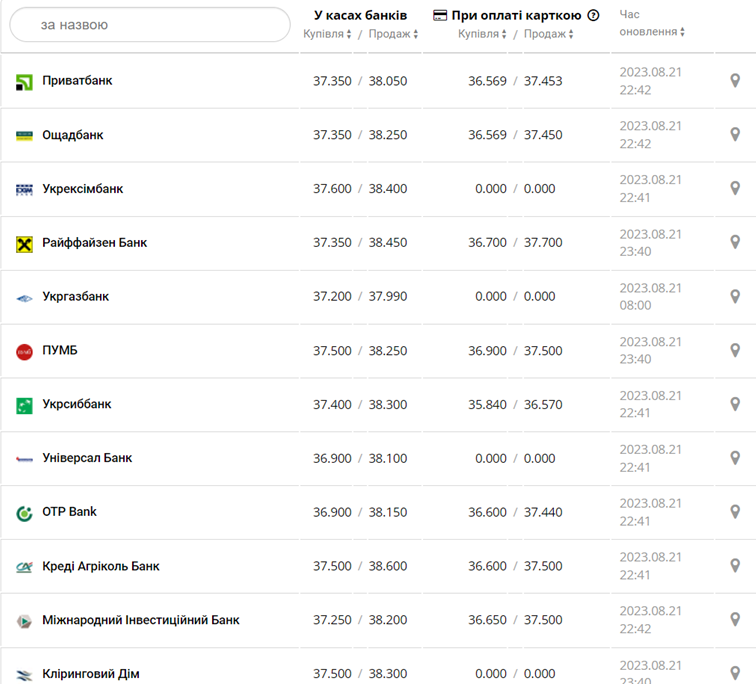Viewport: 756px width, 684px height.
Task: Open map pin for Укрексімбанк
Action: [x=735, y=188]
